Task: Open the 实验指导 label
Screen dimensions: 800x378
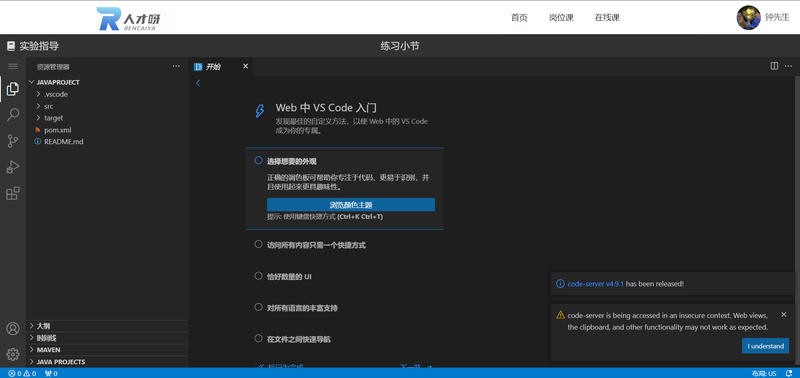Action: tap(39, 46)
